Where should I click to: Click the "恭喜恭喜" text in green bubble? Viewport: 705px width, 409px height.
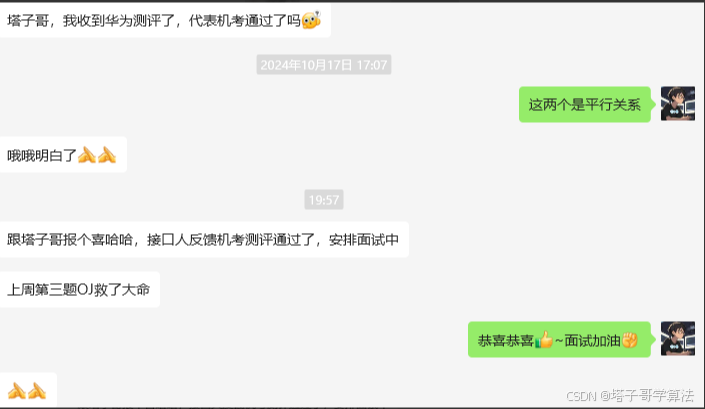pyautogui.click(x=505, y=340)
